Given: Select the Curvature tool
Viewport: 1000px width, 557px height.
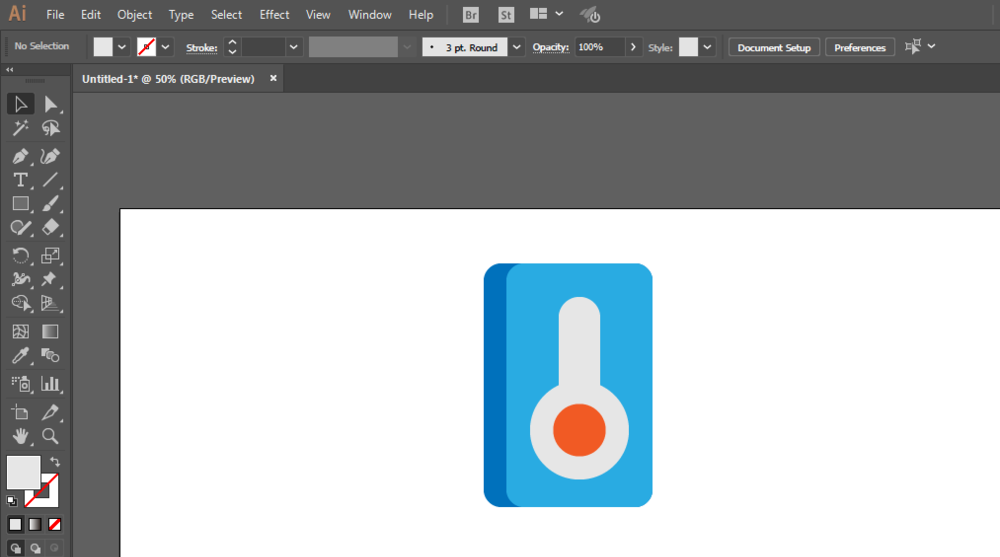Looking at the screenshot, I should (50, 156).
